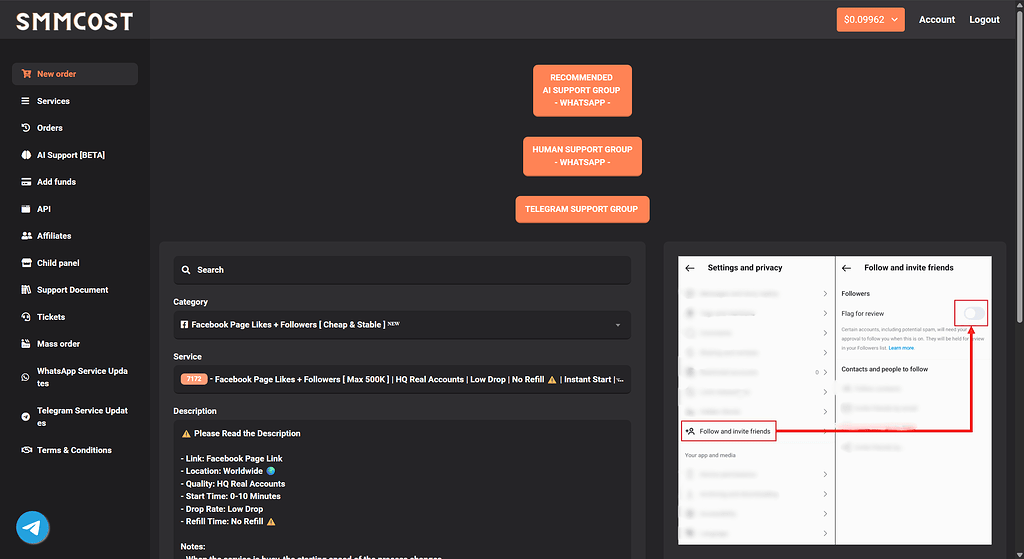Click the Flag for review instruction image
This screenshot has width=1024, height=559.
pyautogui.click(x=835, y=400)
